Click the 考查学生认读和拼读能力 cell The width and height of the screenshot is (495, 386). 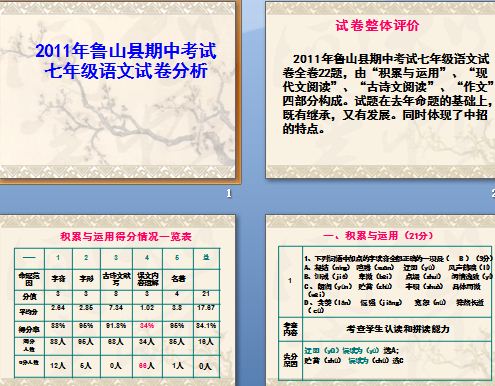point(397,329)
